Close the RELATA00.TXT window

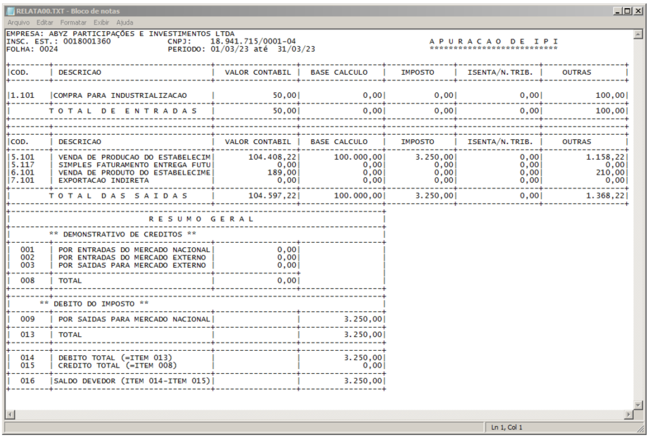click(638, 11)
